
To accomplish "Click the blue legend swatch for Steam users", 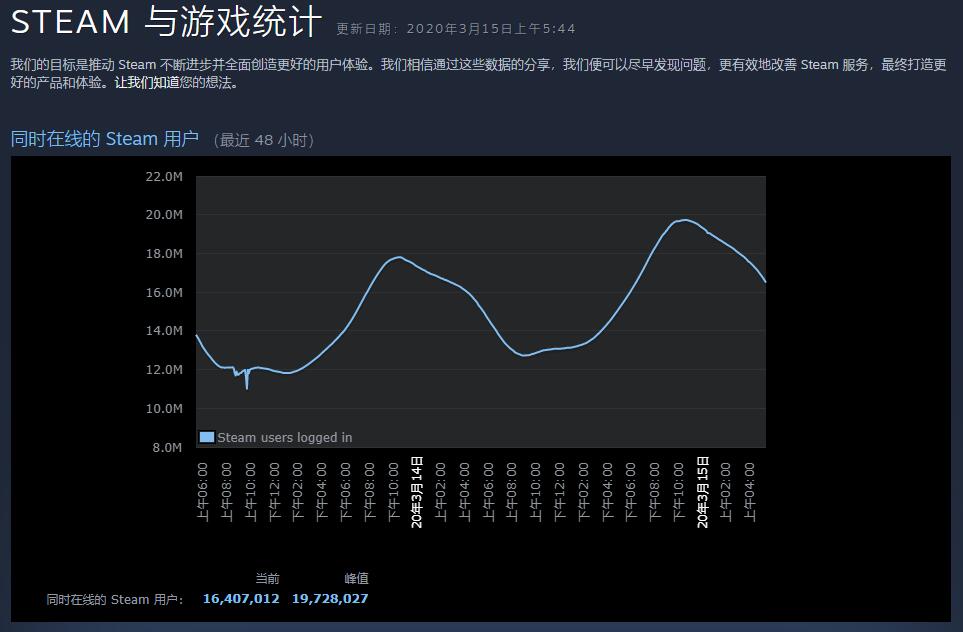I will [x=207, y=437].
